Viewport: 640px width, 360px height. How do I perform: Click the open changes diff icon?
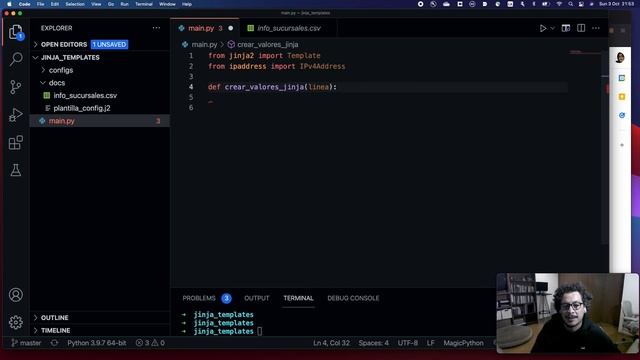coord(566,28)
